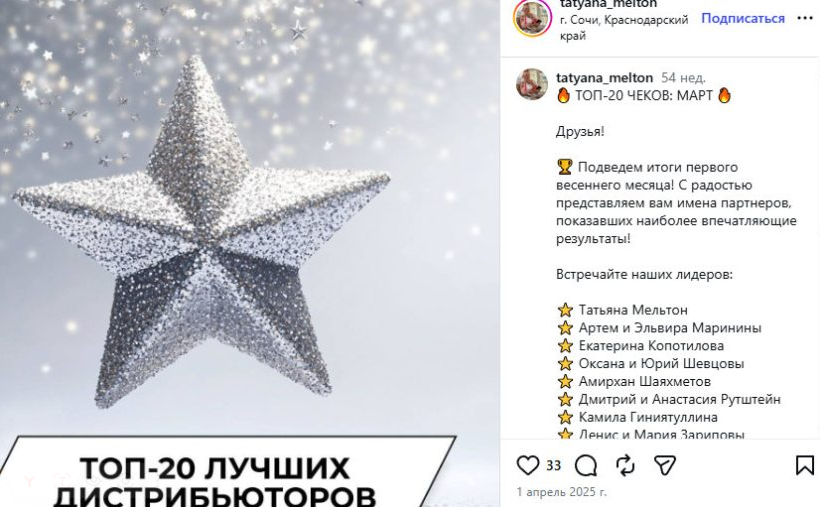Screen dimensions: 820x507
Task: View the 33 likes count
Action: [x=553, y=465]
